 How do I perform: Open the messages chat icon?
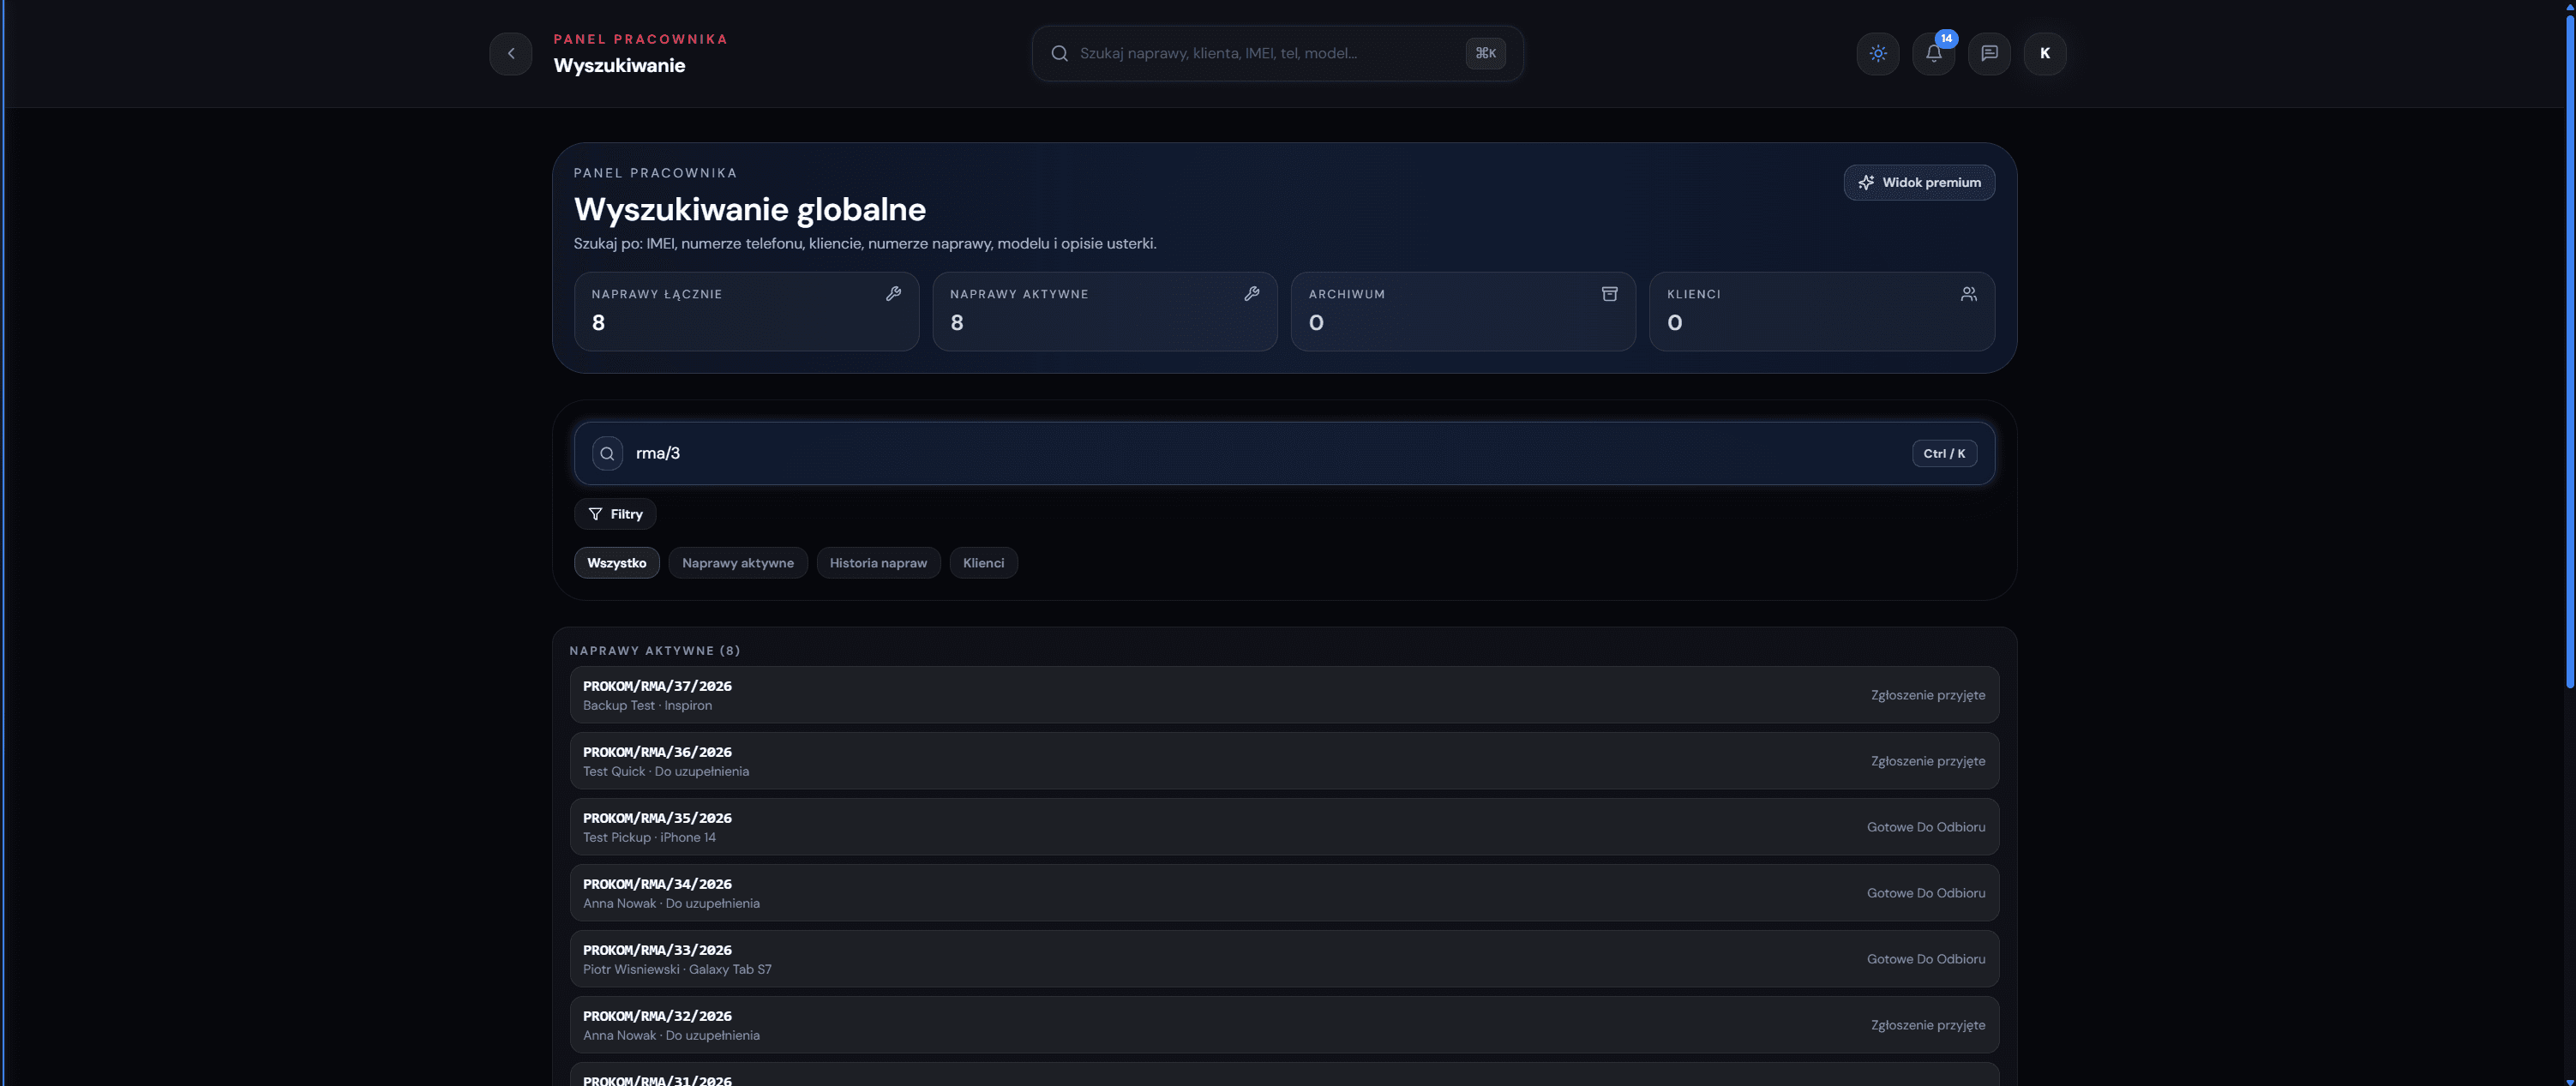click(1989, 53)
